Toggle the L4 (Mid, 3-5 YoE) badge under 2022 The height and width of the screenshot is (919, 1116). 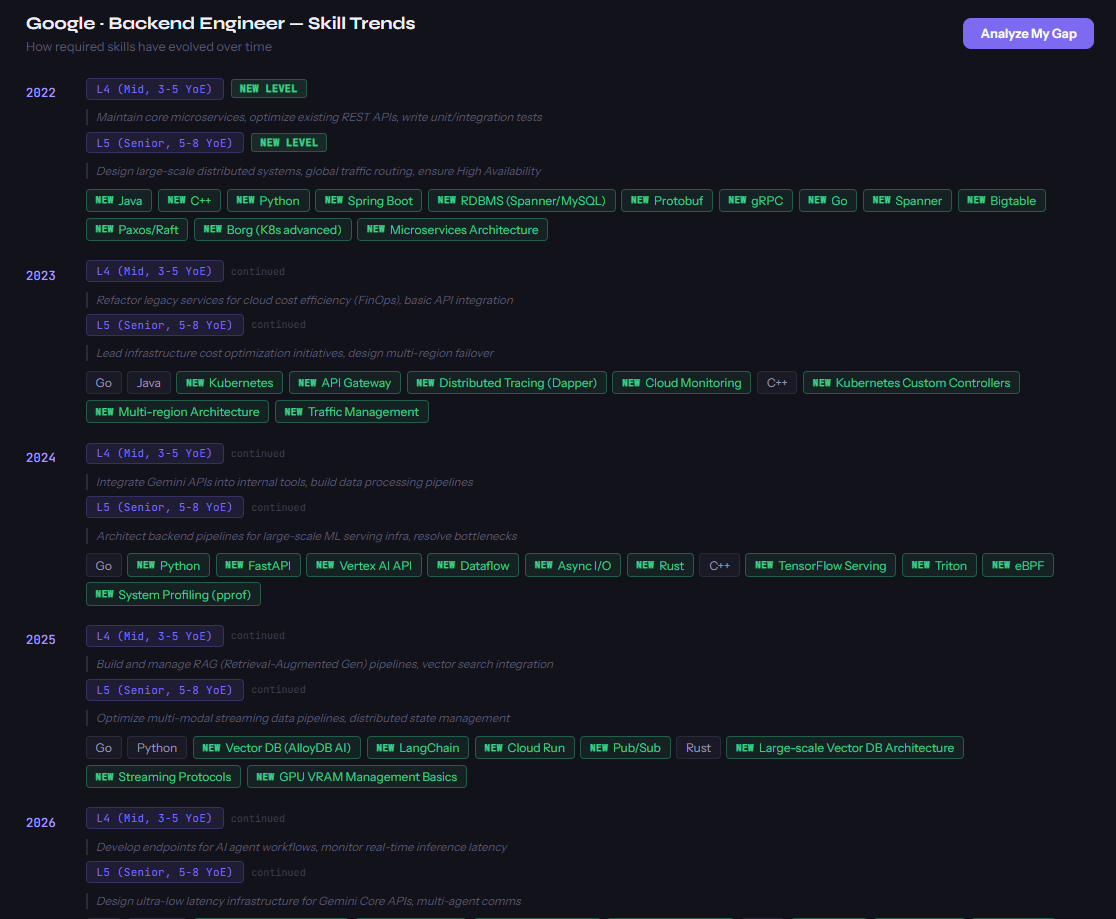pyautogui.click(x=154, y=88)
